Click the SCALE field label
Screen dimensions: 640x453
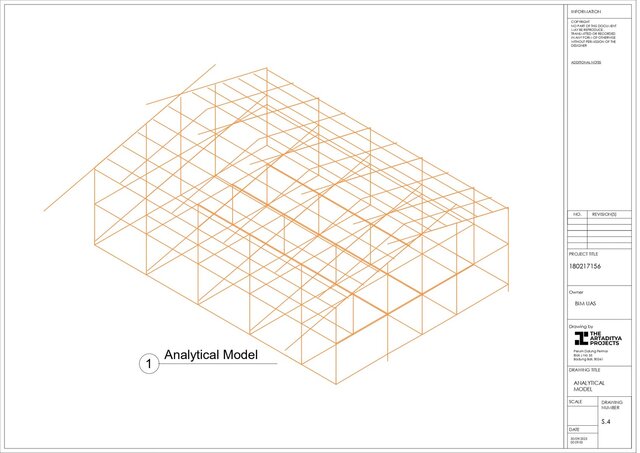[575, 401]
